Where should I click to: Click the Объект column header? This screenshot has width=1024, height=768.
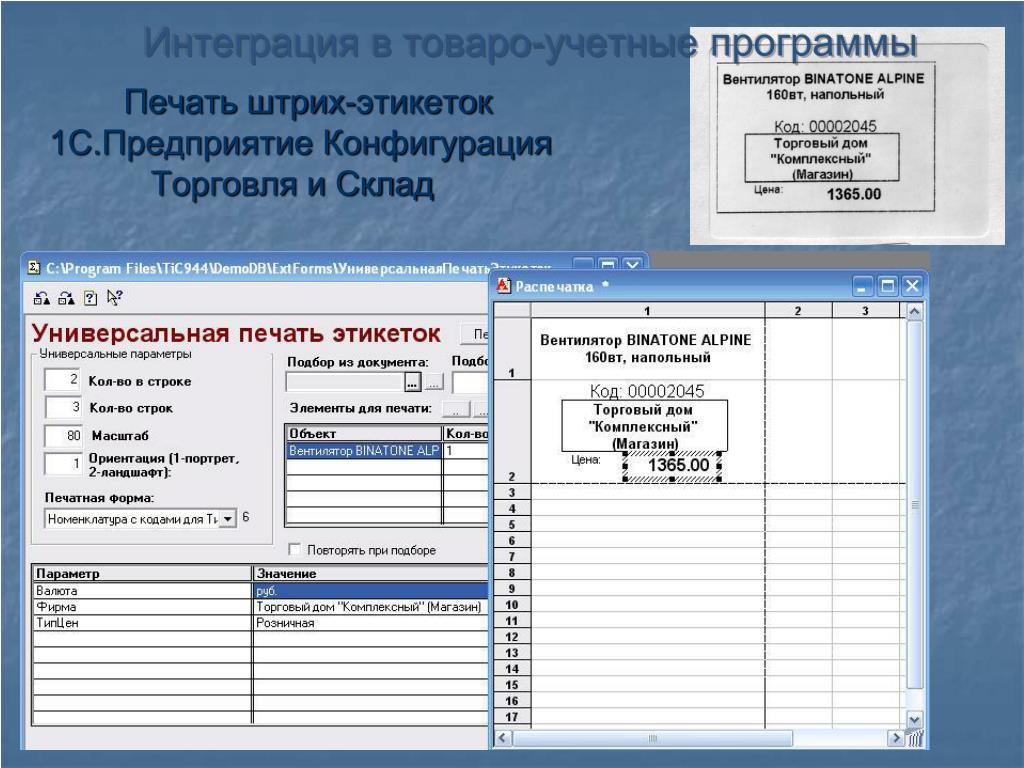(364, 434)
